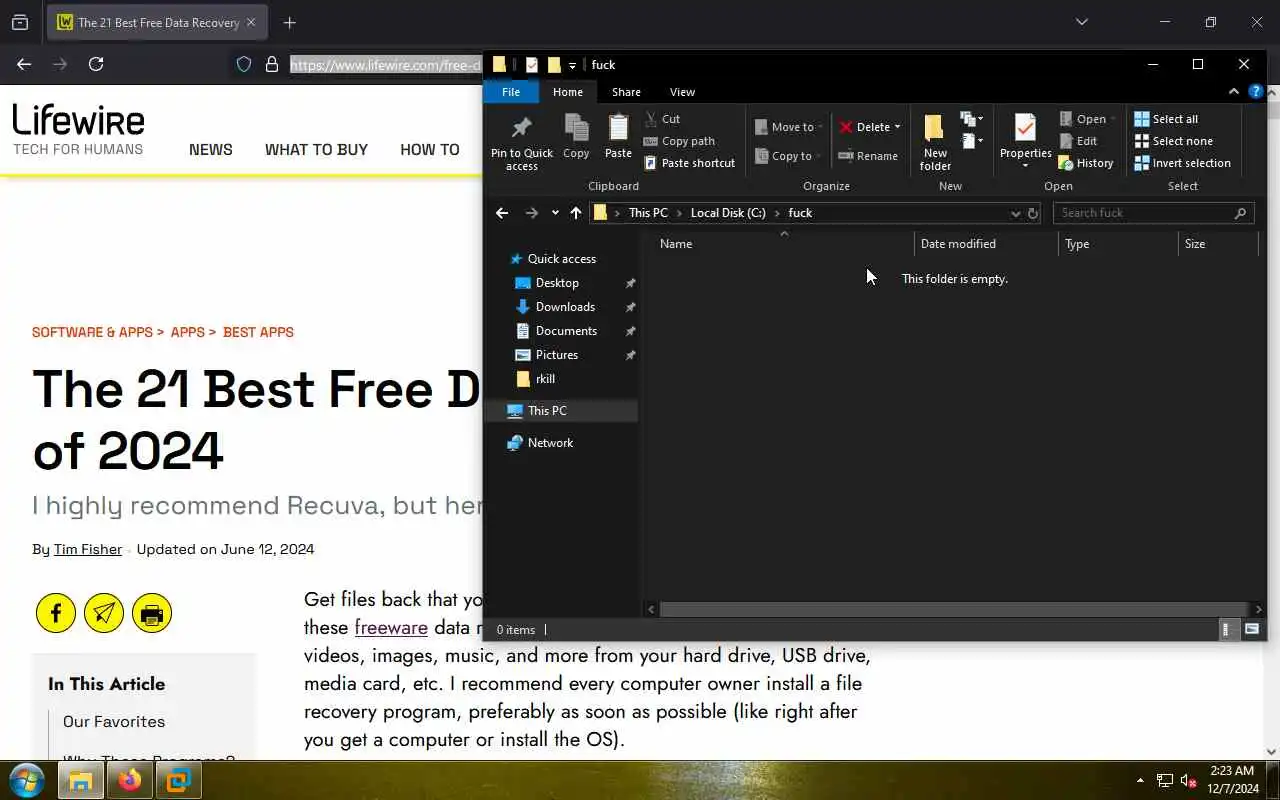This screenshot has width=1280, height=800.
Task: Create a New folder from the ribbon
Action: point(935,142)
